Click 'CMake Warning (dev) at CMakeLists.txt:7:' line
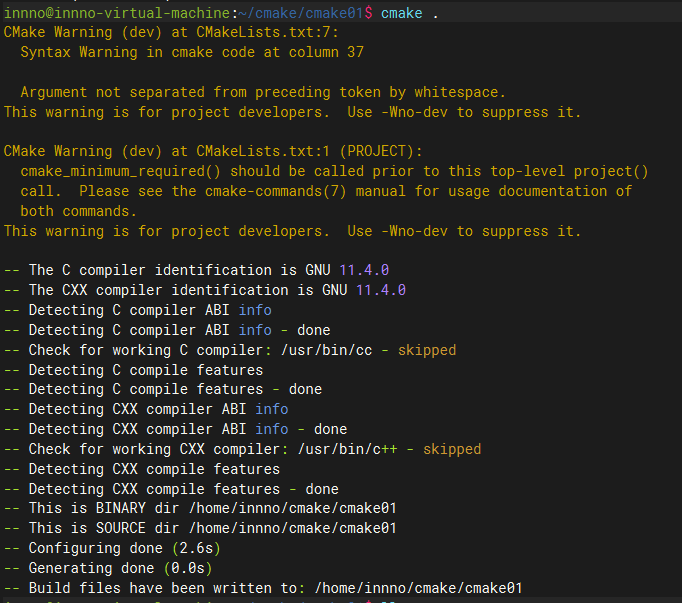This screenshot has height=603, width=682. pyautogui.click(x=171, y=32)
